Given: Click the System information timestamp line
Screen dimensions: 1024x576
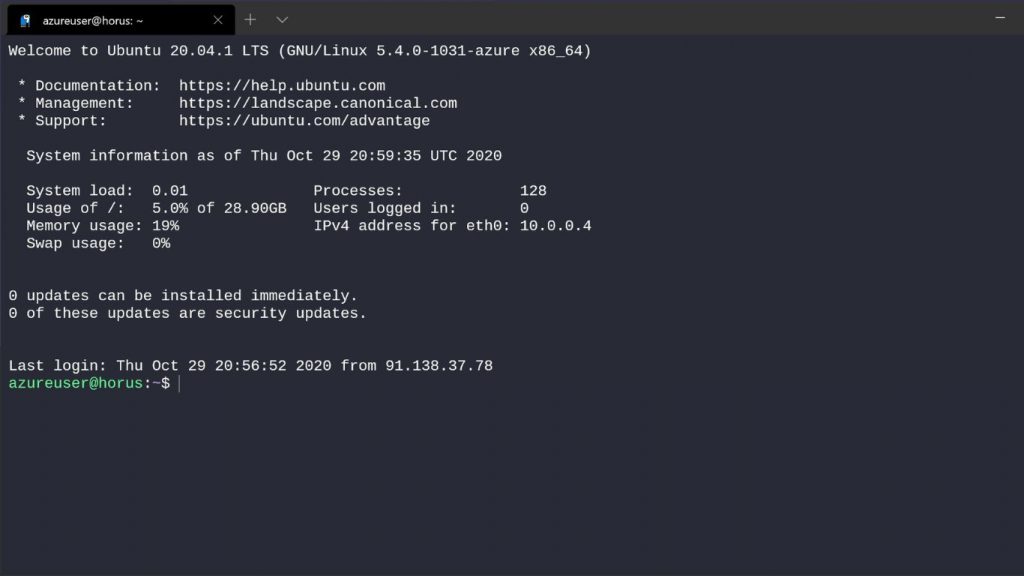Looking at the screenshot, I should click(x=264, y=156).
